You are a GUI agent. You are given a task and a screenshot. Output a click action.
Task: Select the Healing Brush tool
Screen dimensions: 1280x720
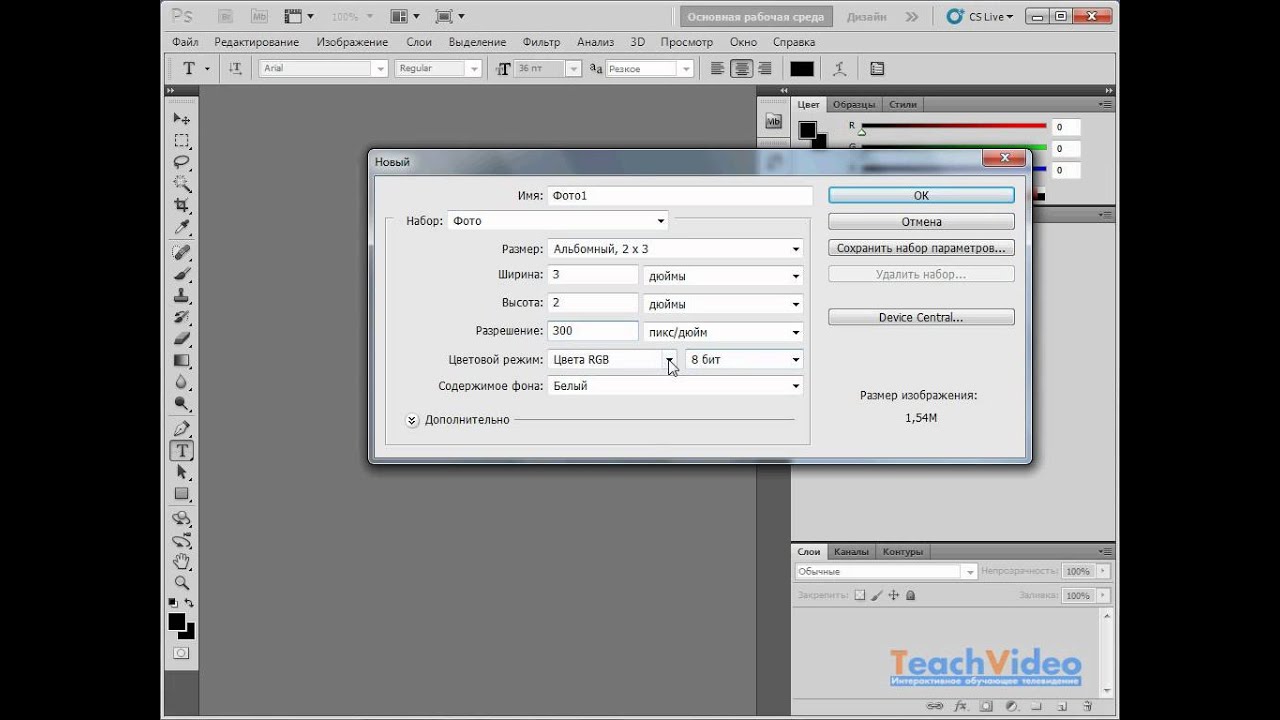tap(181, 252)
